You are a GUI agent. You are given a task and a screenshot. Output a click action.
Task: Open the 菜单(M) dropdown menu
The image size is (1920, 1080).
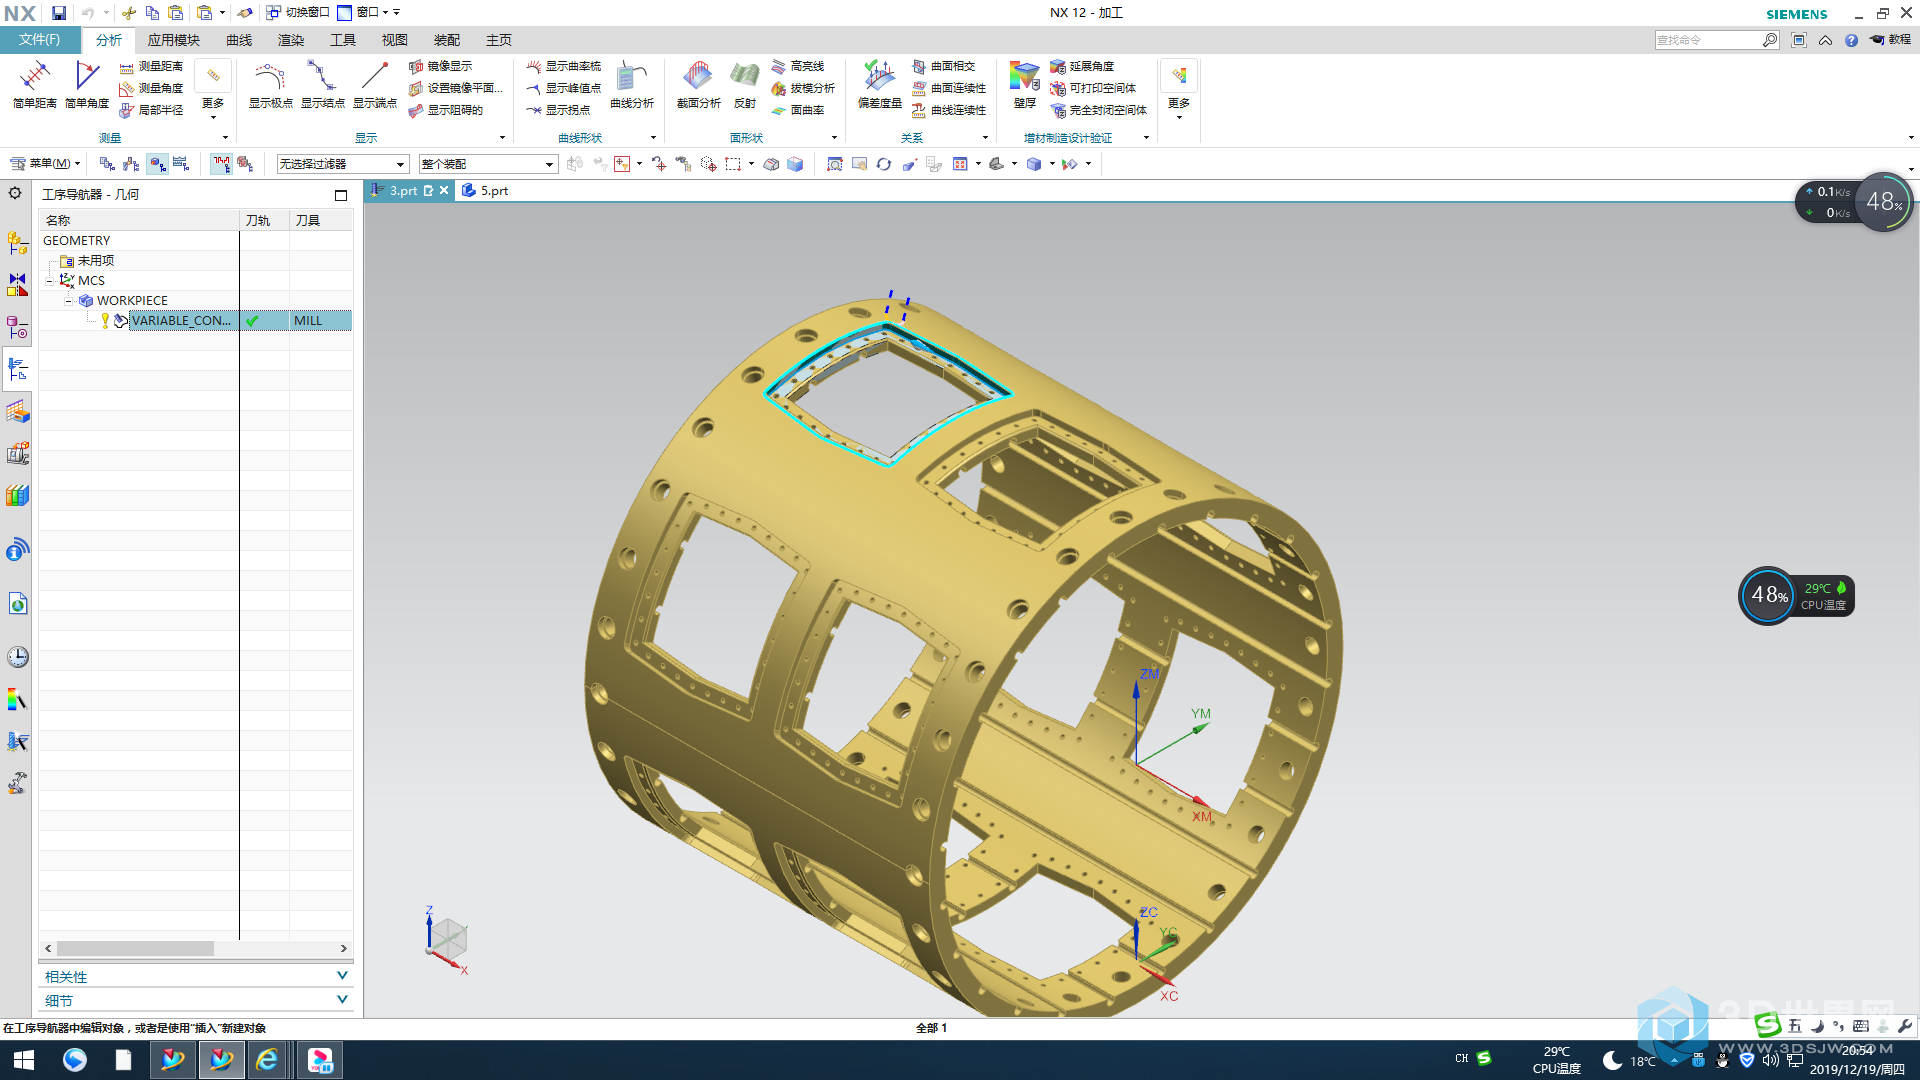coord(45,164)
